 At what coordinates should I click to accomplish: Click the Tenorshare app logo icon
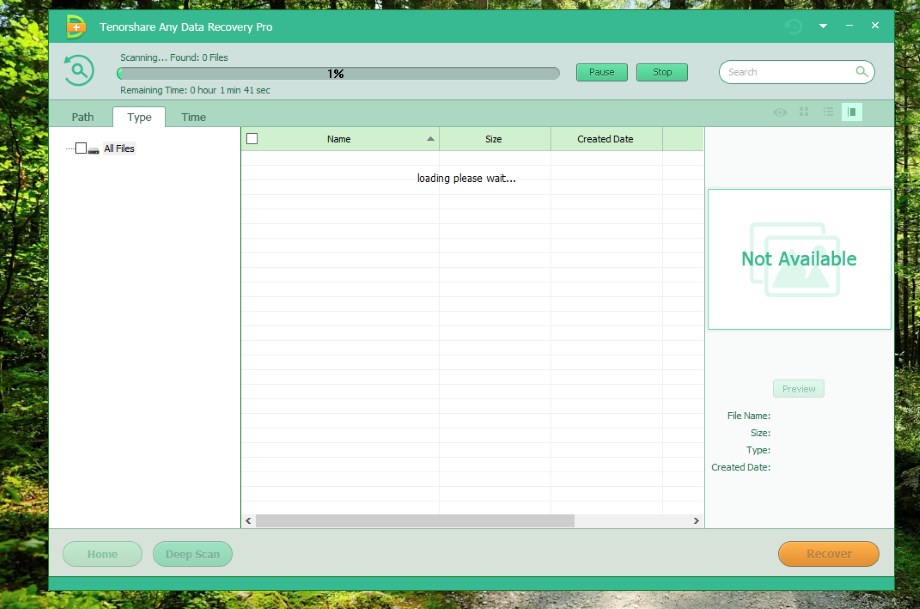coord(76,27)
